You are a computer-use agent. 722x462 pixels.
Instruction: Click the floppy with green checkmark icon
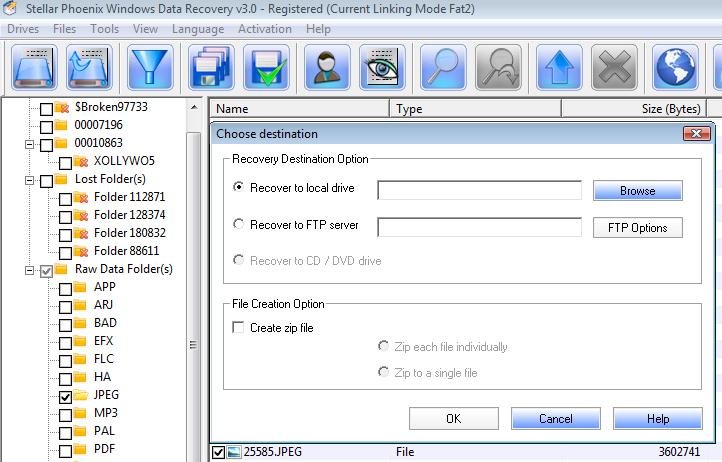(266, 67)
